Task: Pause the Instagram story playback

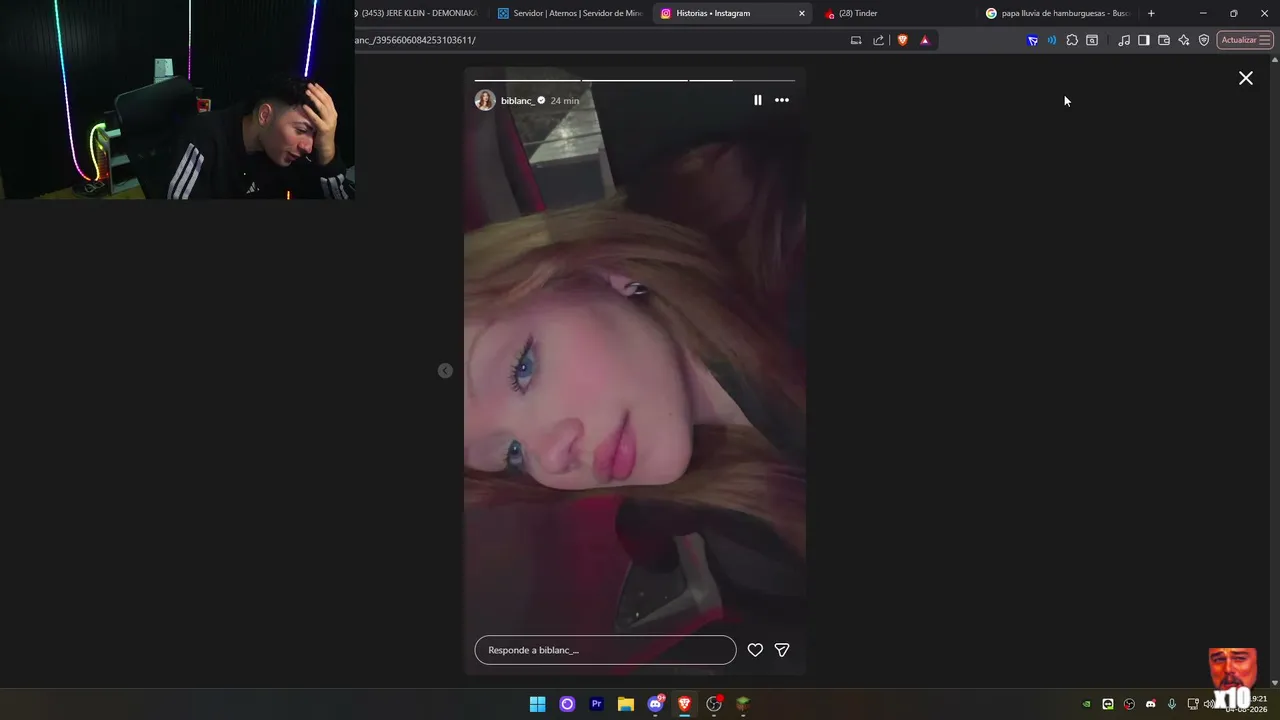Action: pyautogui.click(x=757, y=100)
